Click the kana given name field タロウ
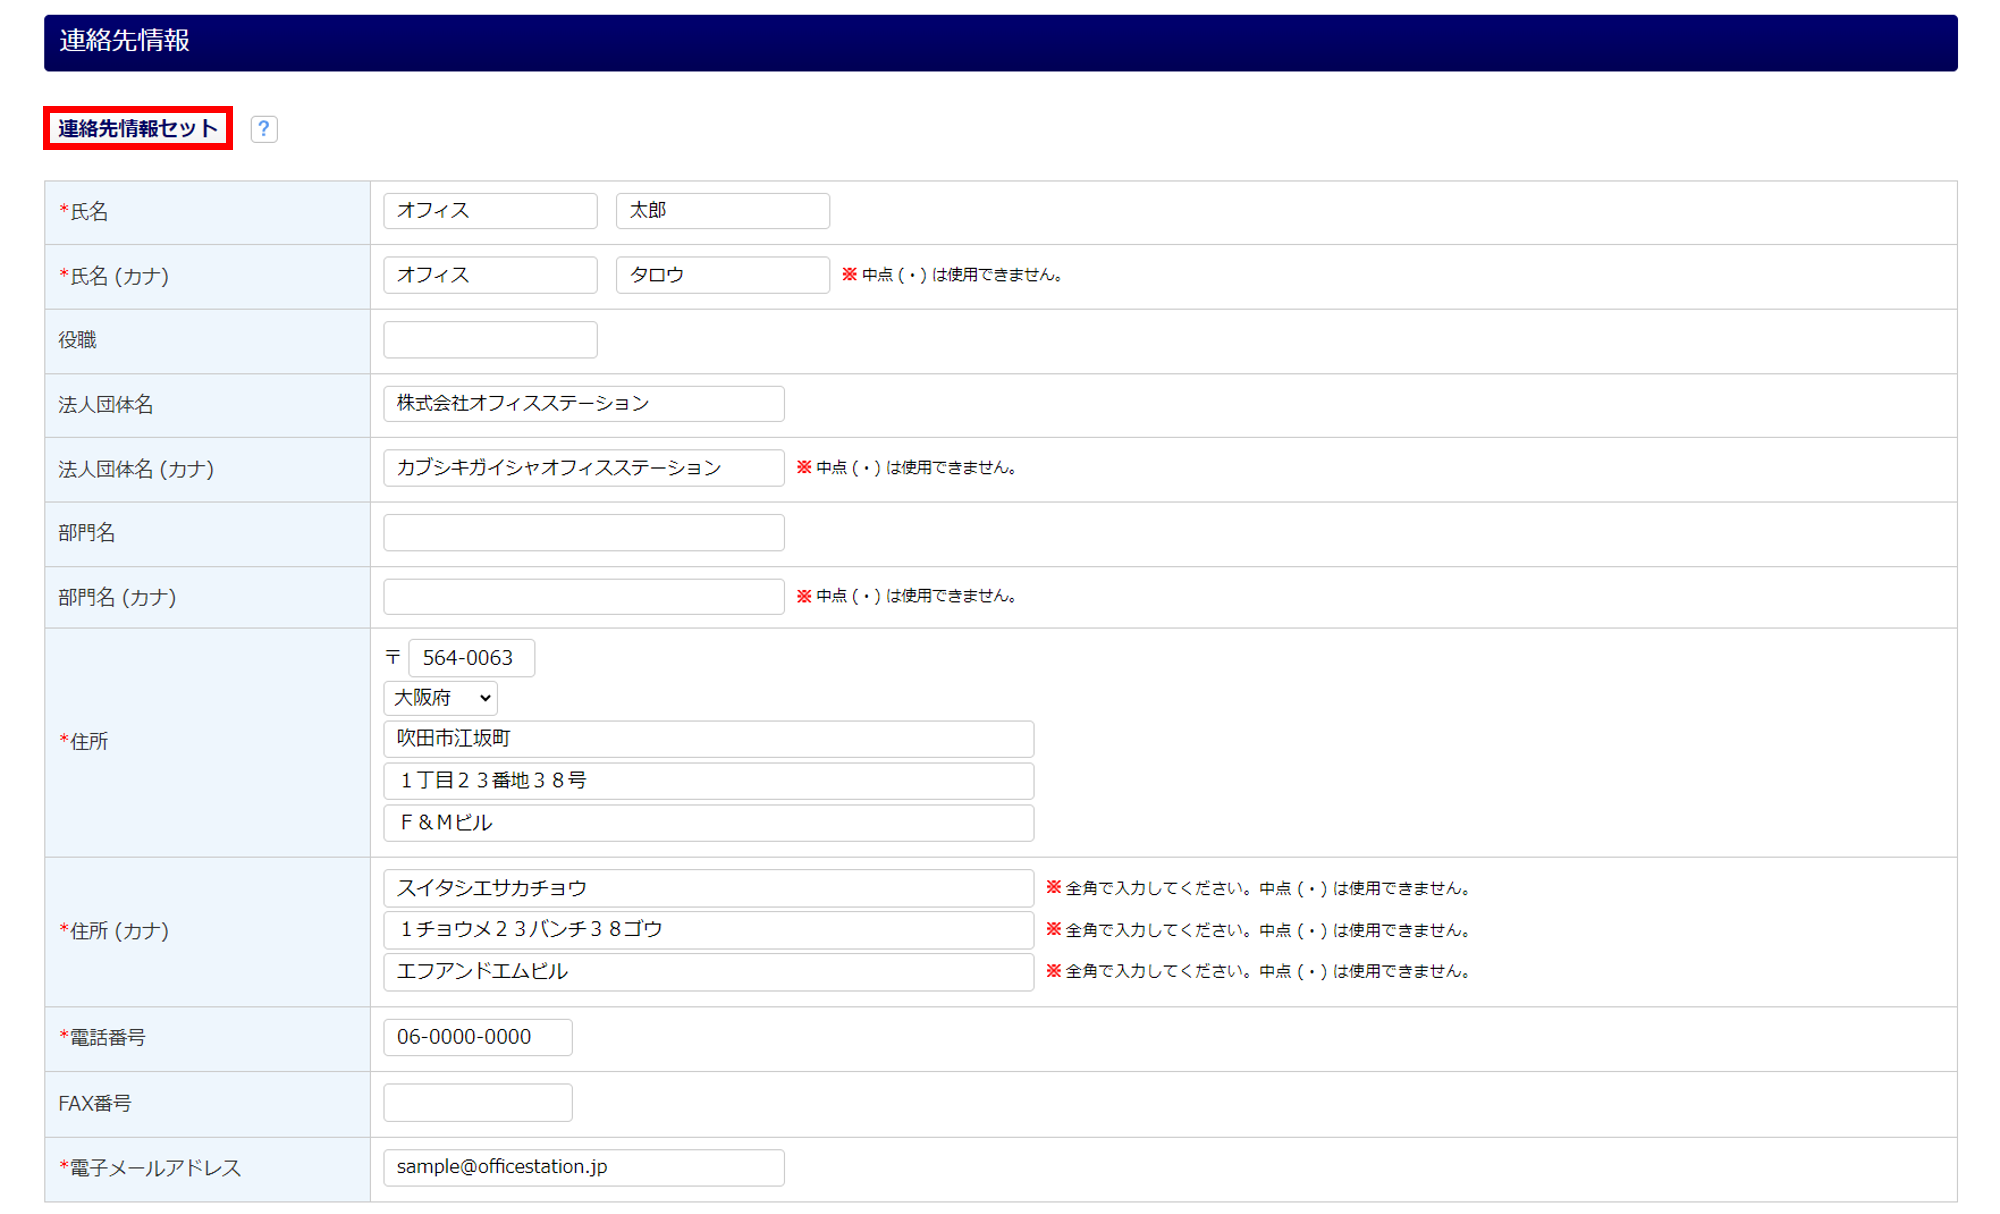This screenshot has height=1214, width=2000. coord(722,275)
